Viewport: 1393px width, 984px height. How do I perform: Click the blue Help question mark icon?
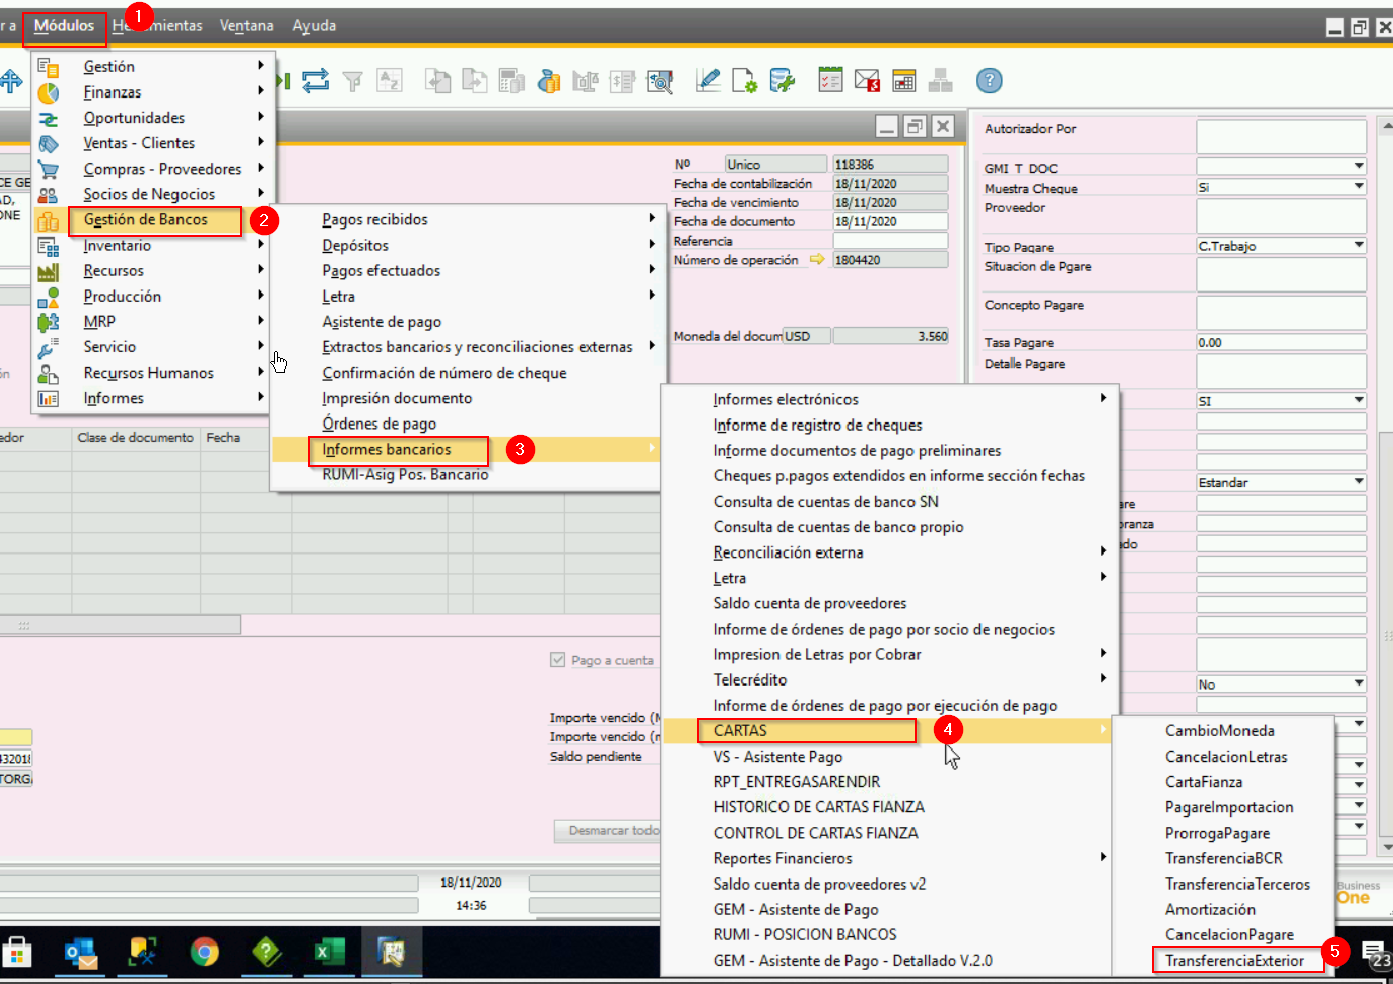coord(989,81)
